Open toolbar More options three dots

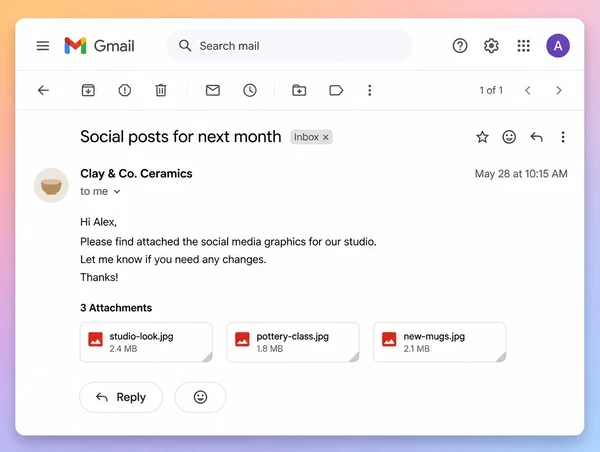click(x=370, y=90)
